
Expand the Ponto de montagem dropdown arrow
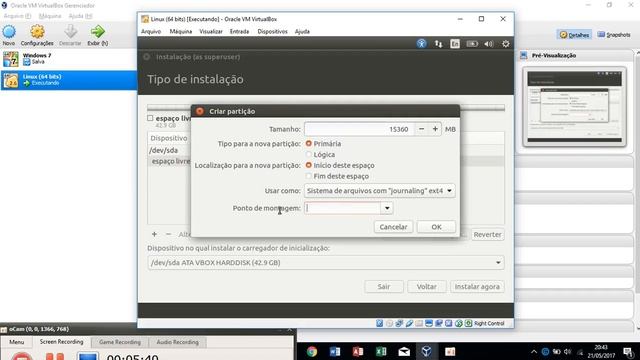tap(387, 208)
